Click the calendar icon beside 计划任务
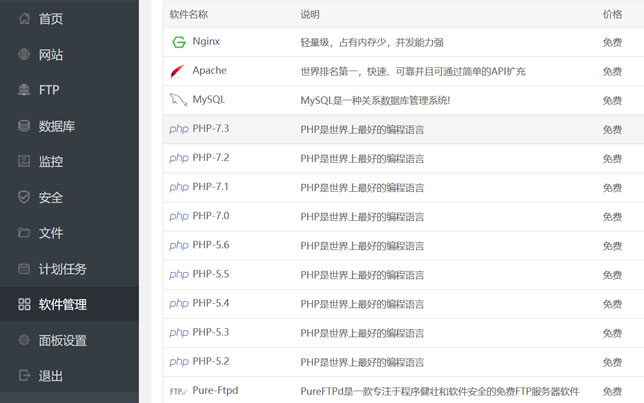The width and height of the screenshot is (644, 403). [x=24, y=269]
